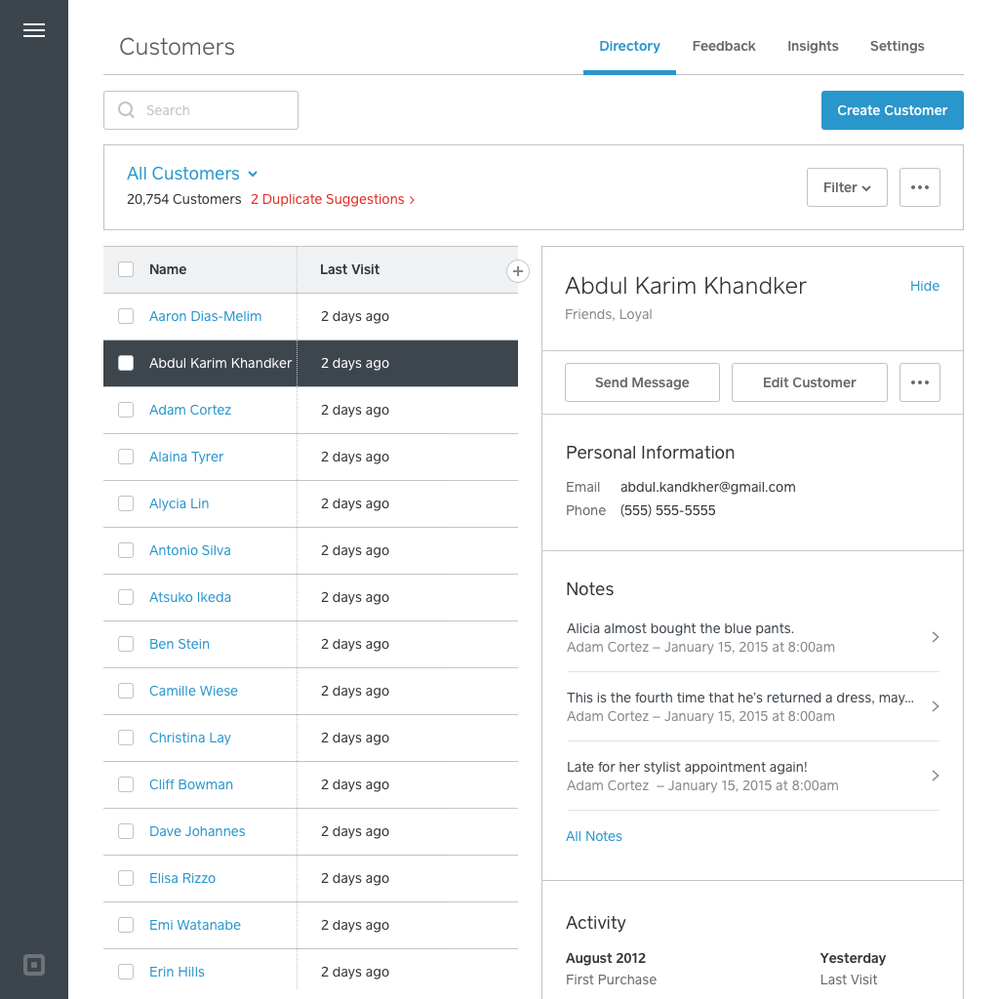The height and width of the screenshot is (999, 999).
Task: Open the more options button beside Edit Customer
Action: pos(919,383)
